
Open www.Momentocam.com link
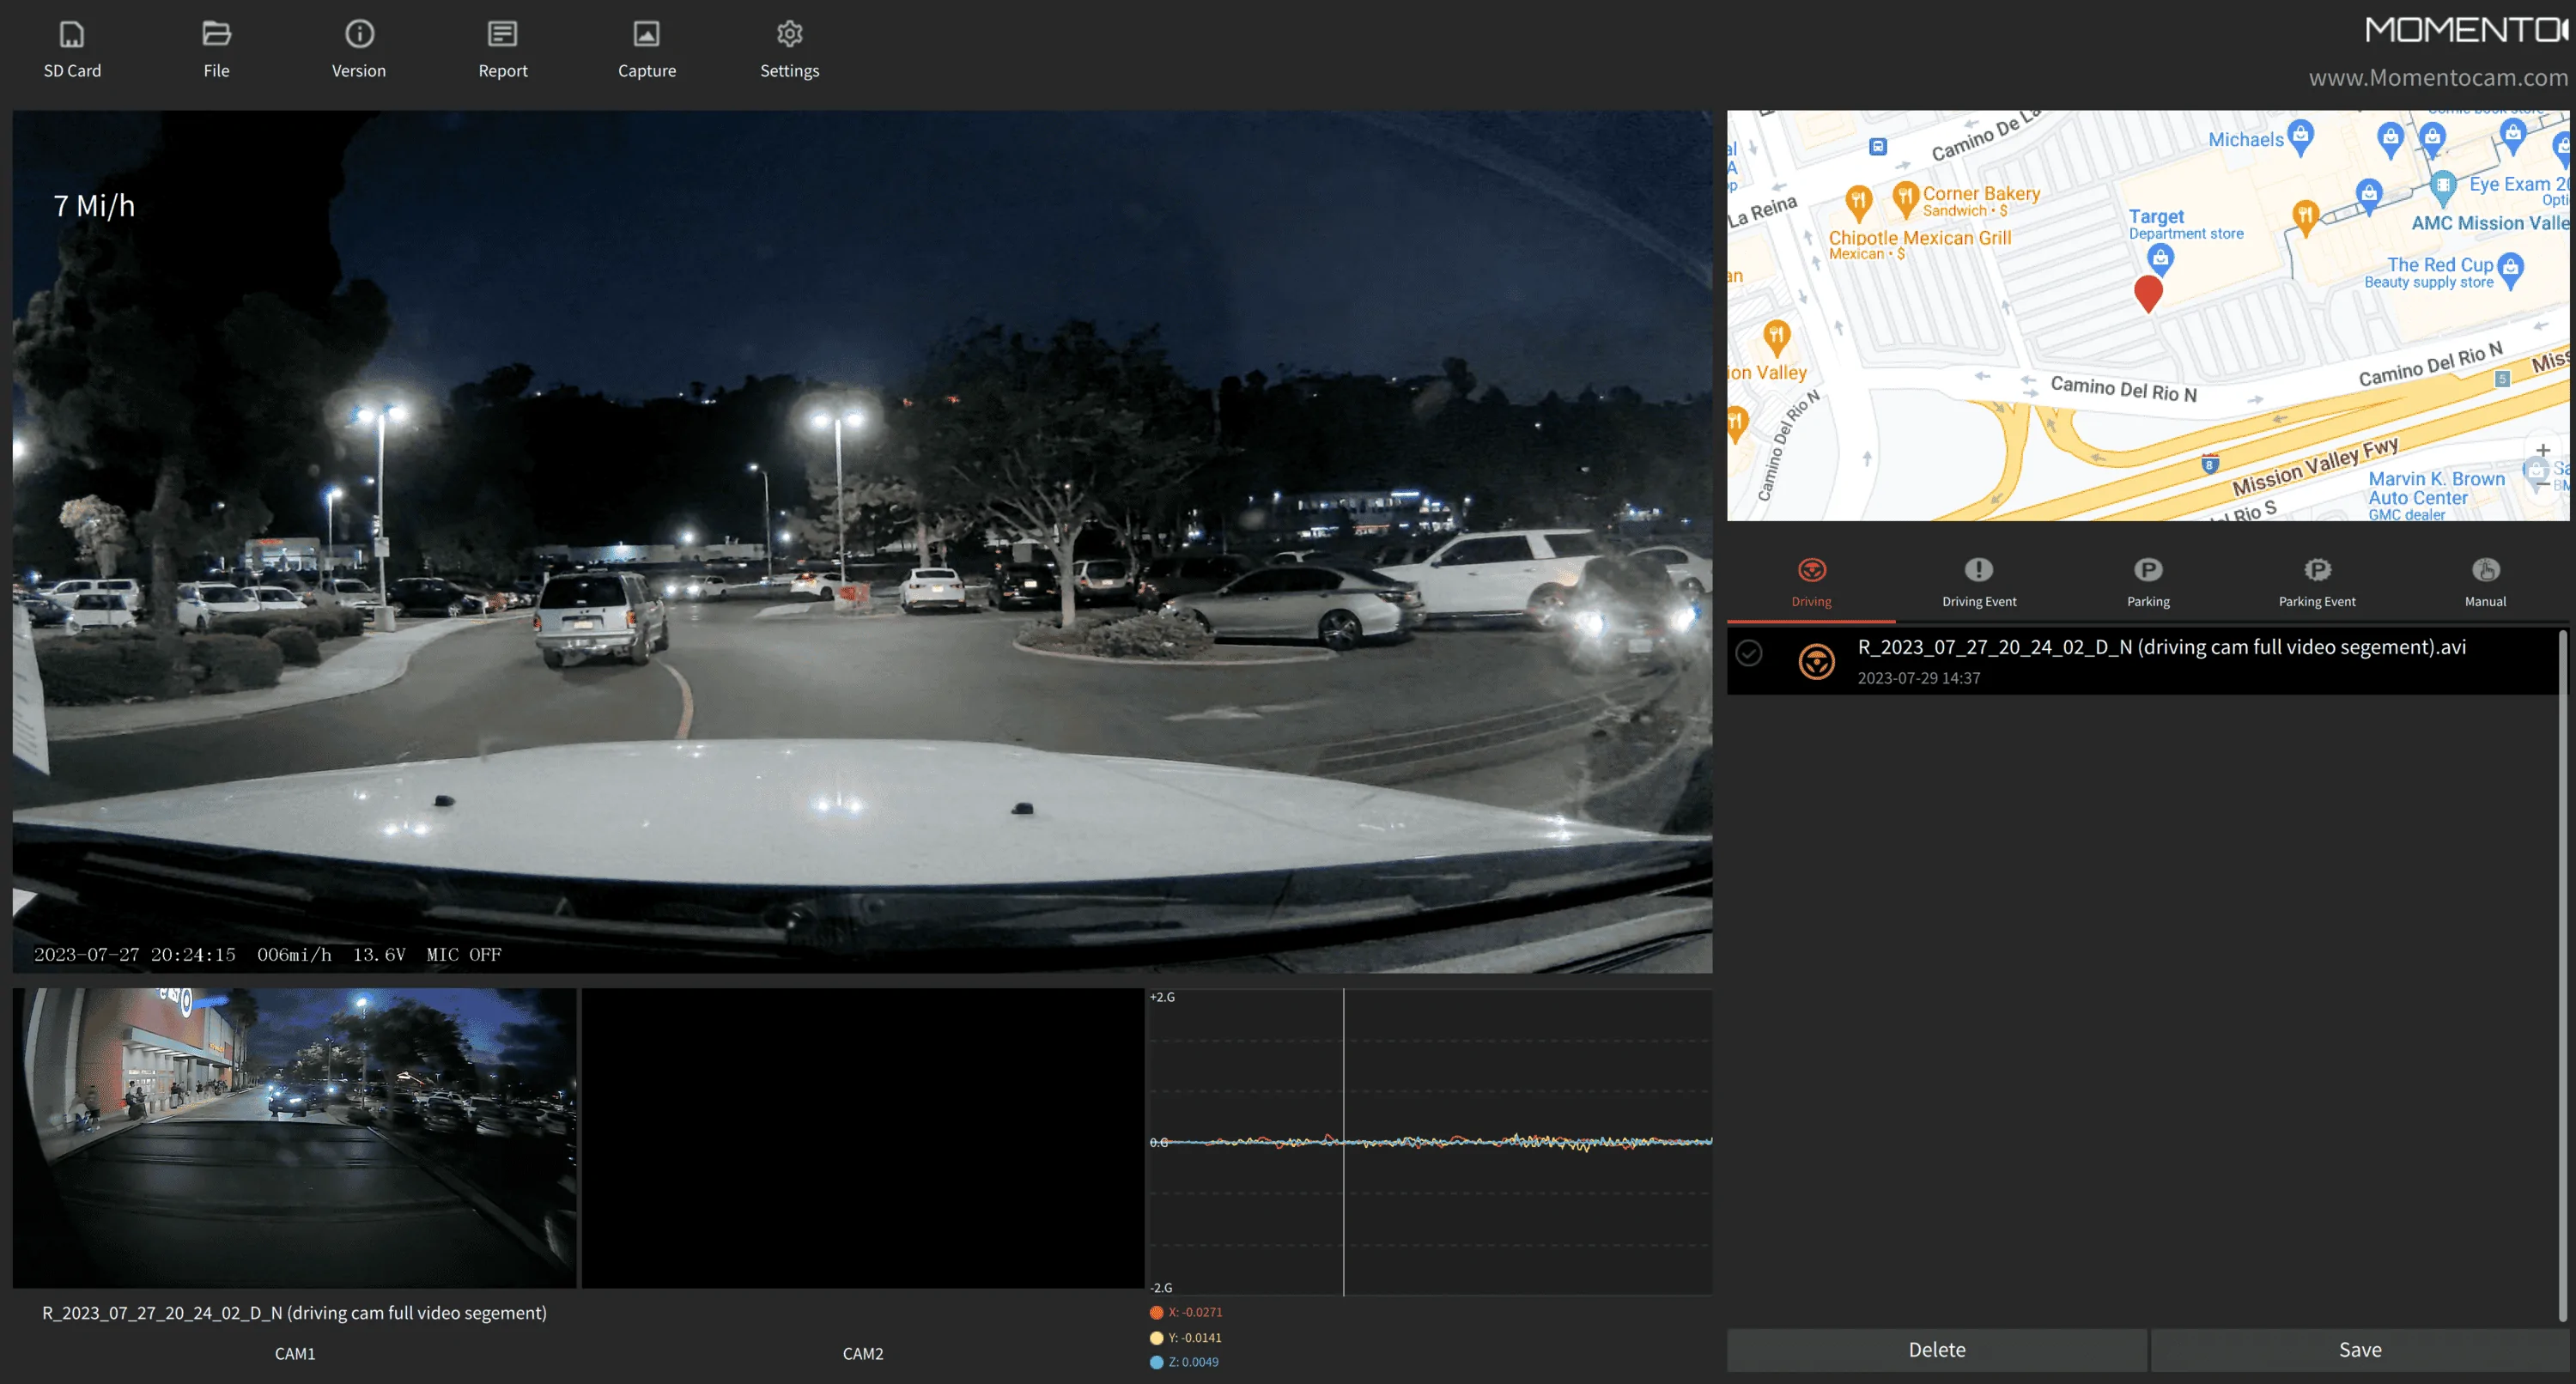pyautogui.click(x=2437, y=77)
